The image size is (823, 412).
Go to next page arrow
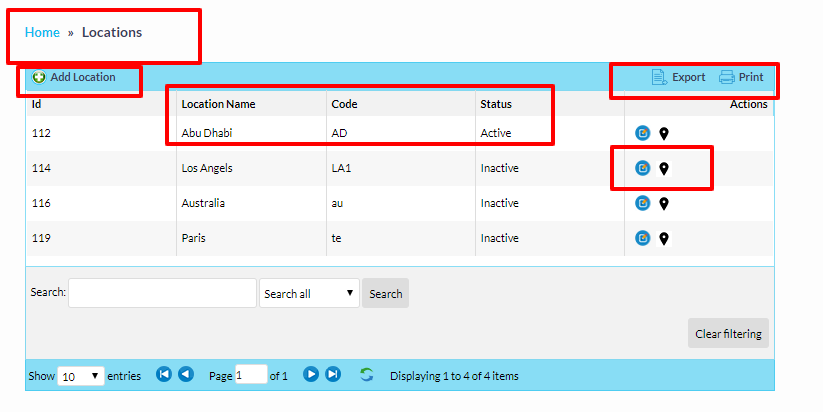click(x=311, y=375)
